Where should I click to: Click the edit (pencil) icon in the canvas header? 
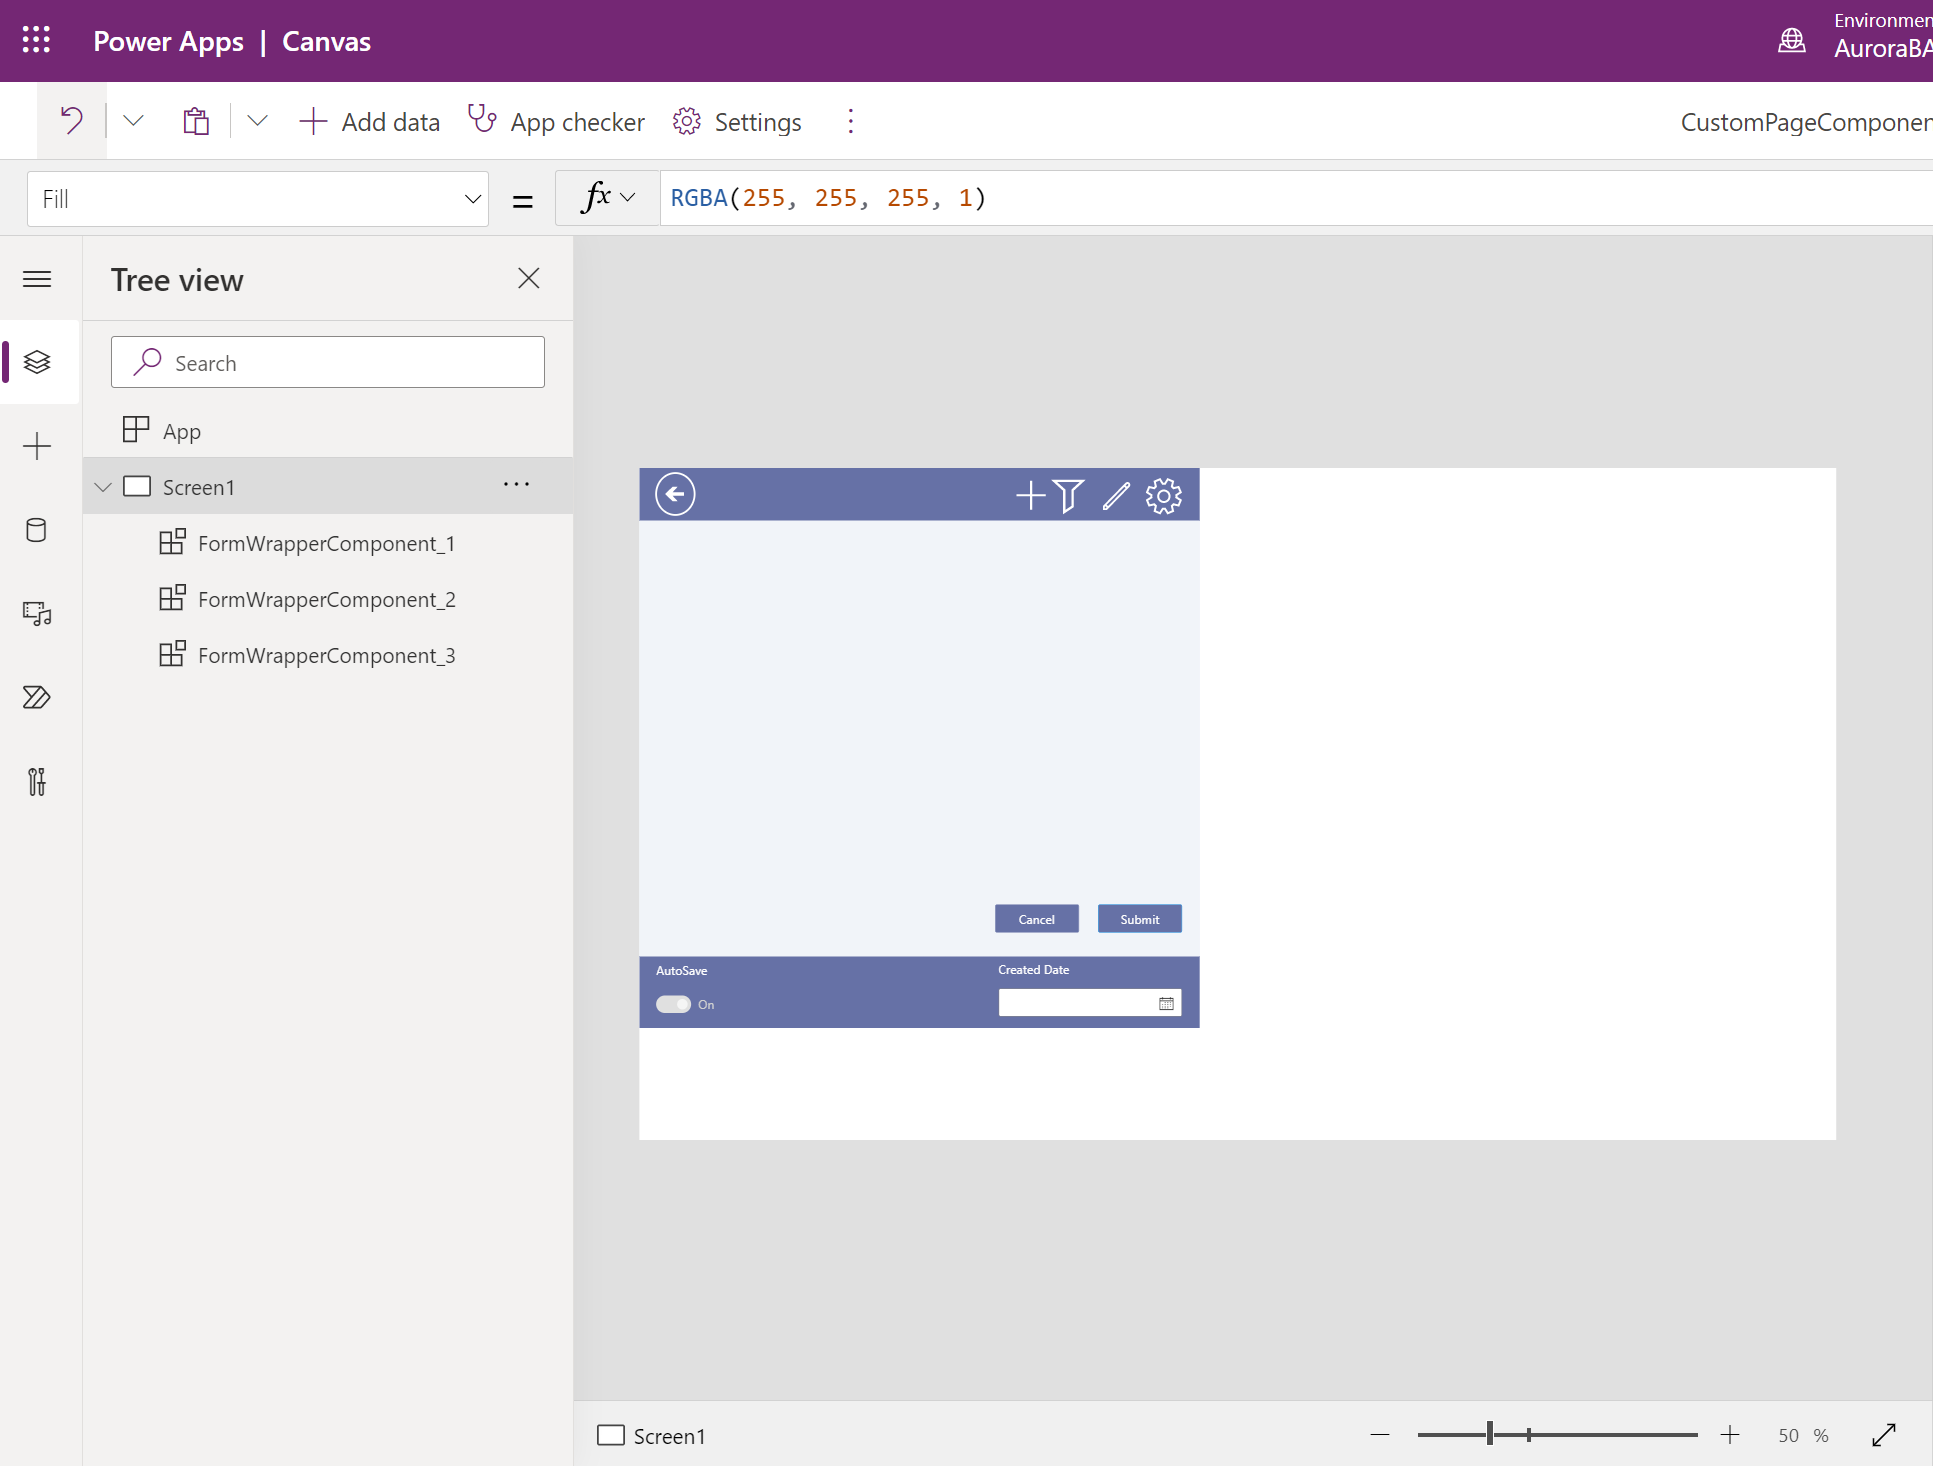point(1115,494)
